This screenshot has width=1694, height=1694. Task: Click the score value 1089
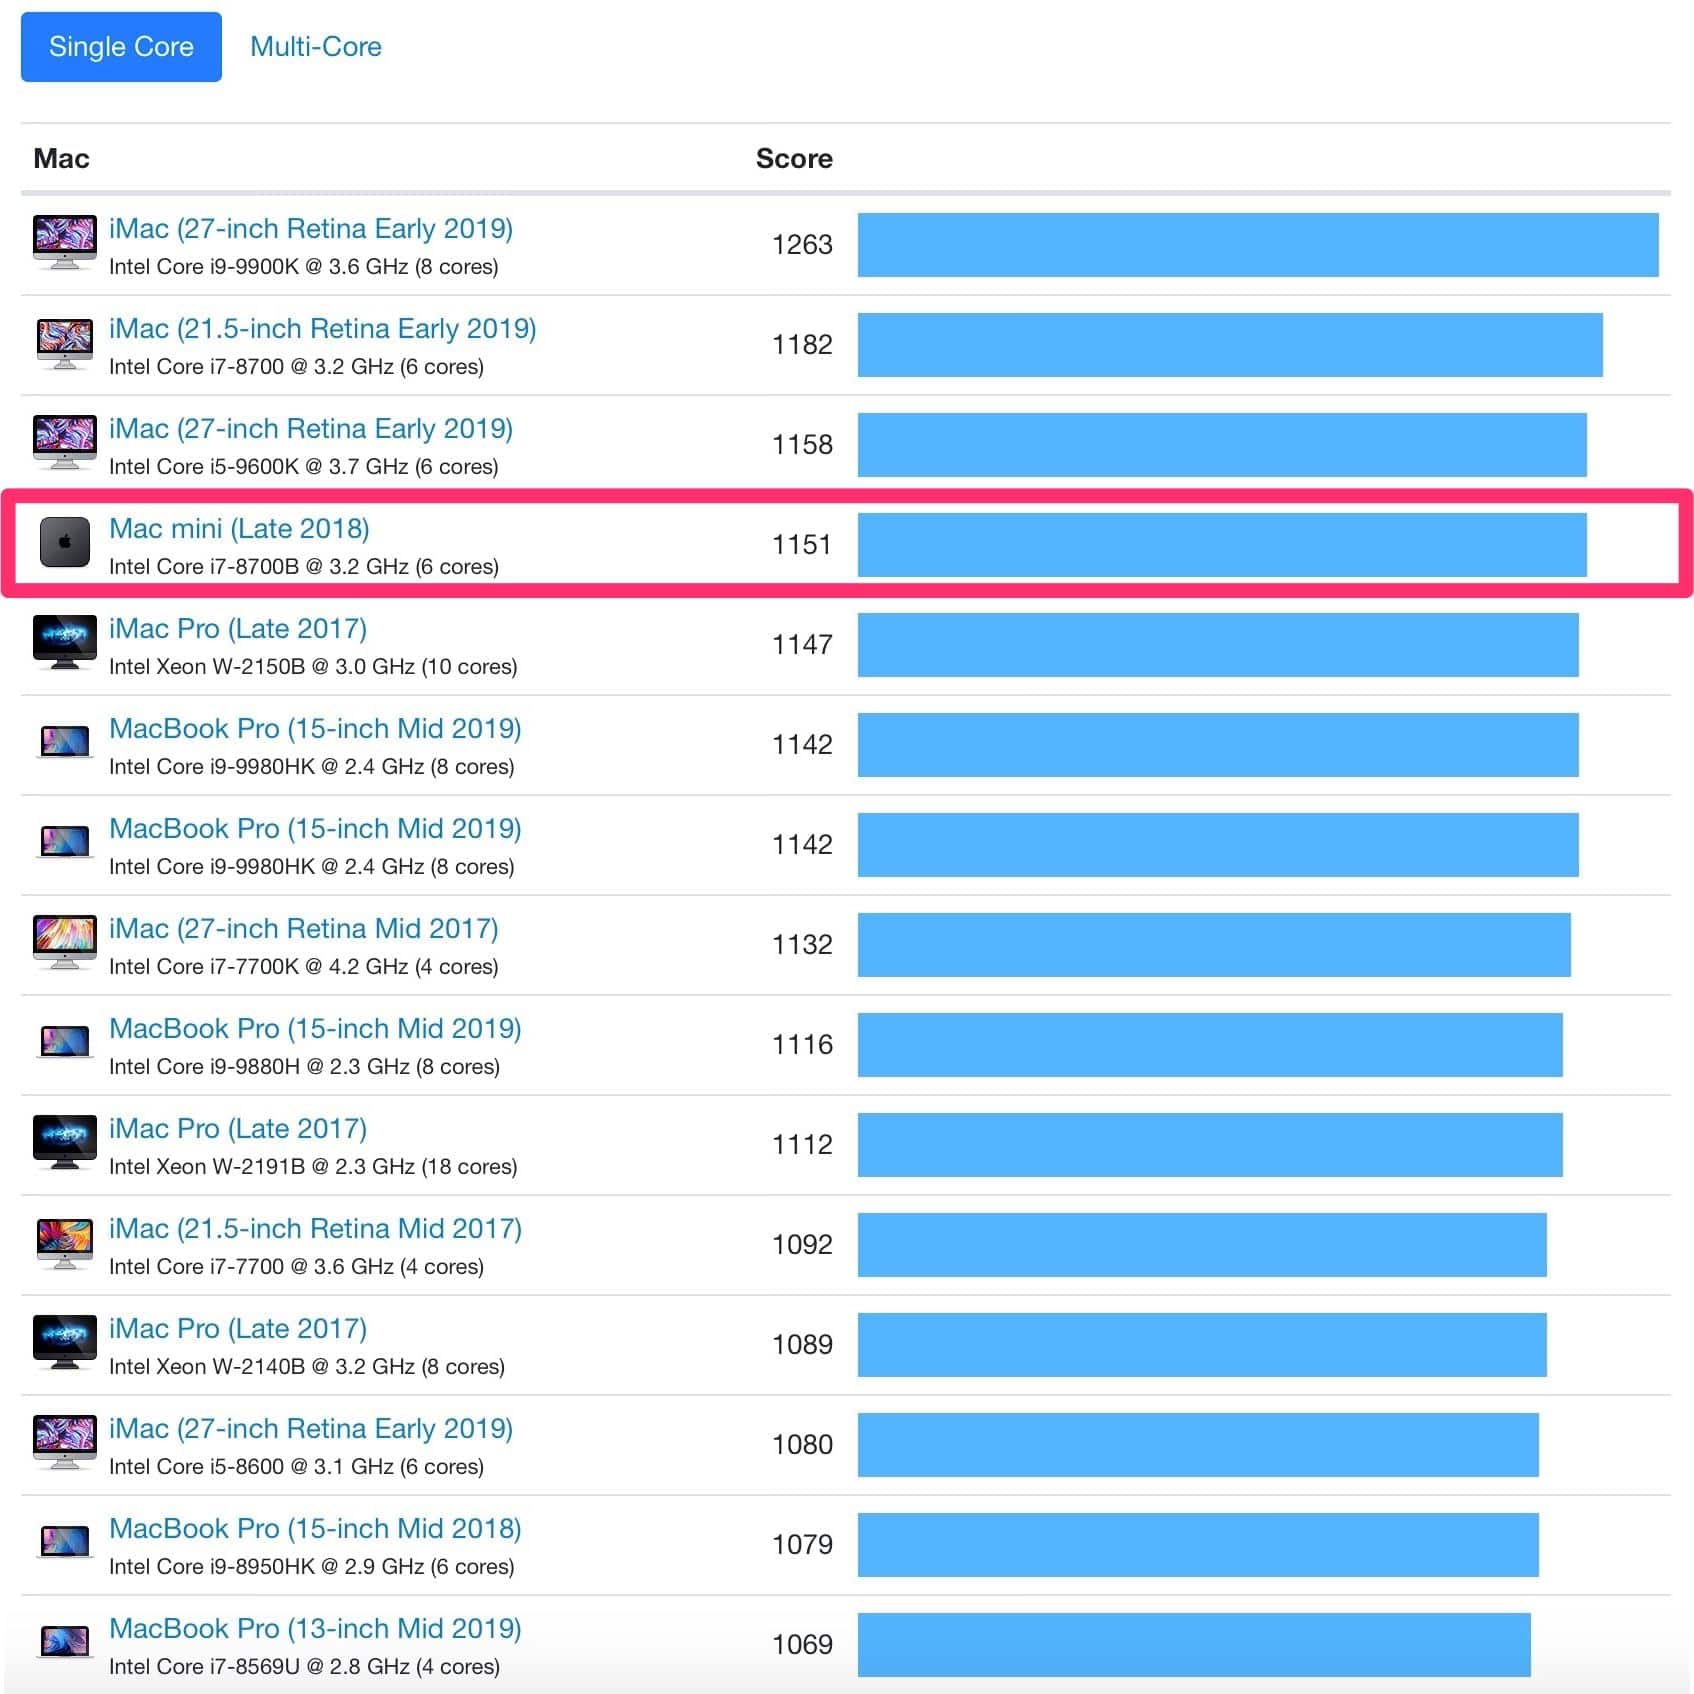[x=802, y=1345]
